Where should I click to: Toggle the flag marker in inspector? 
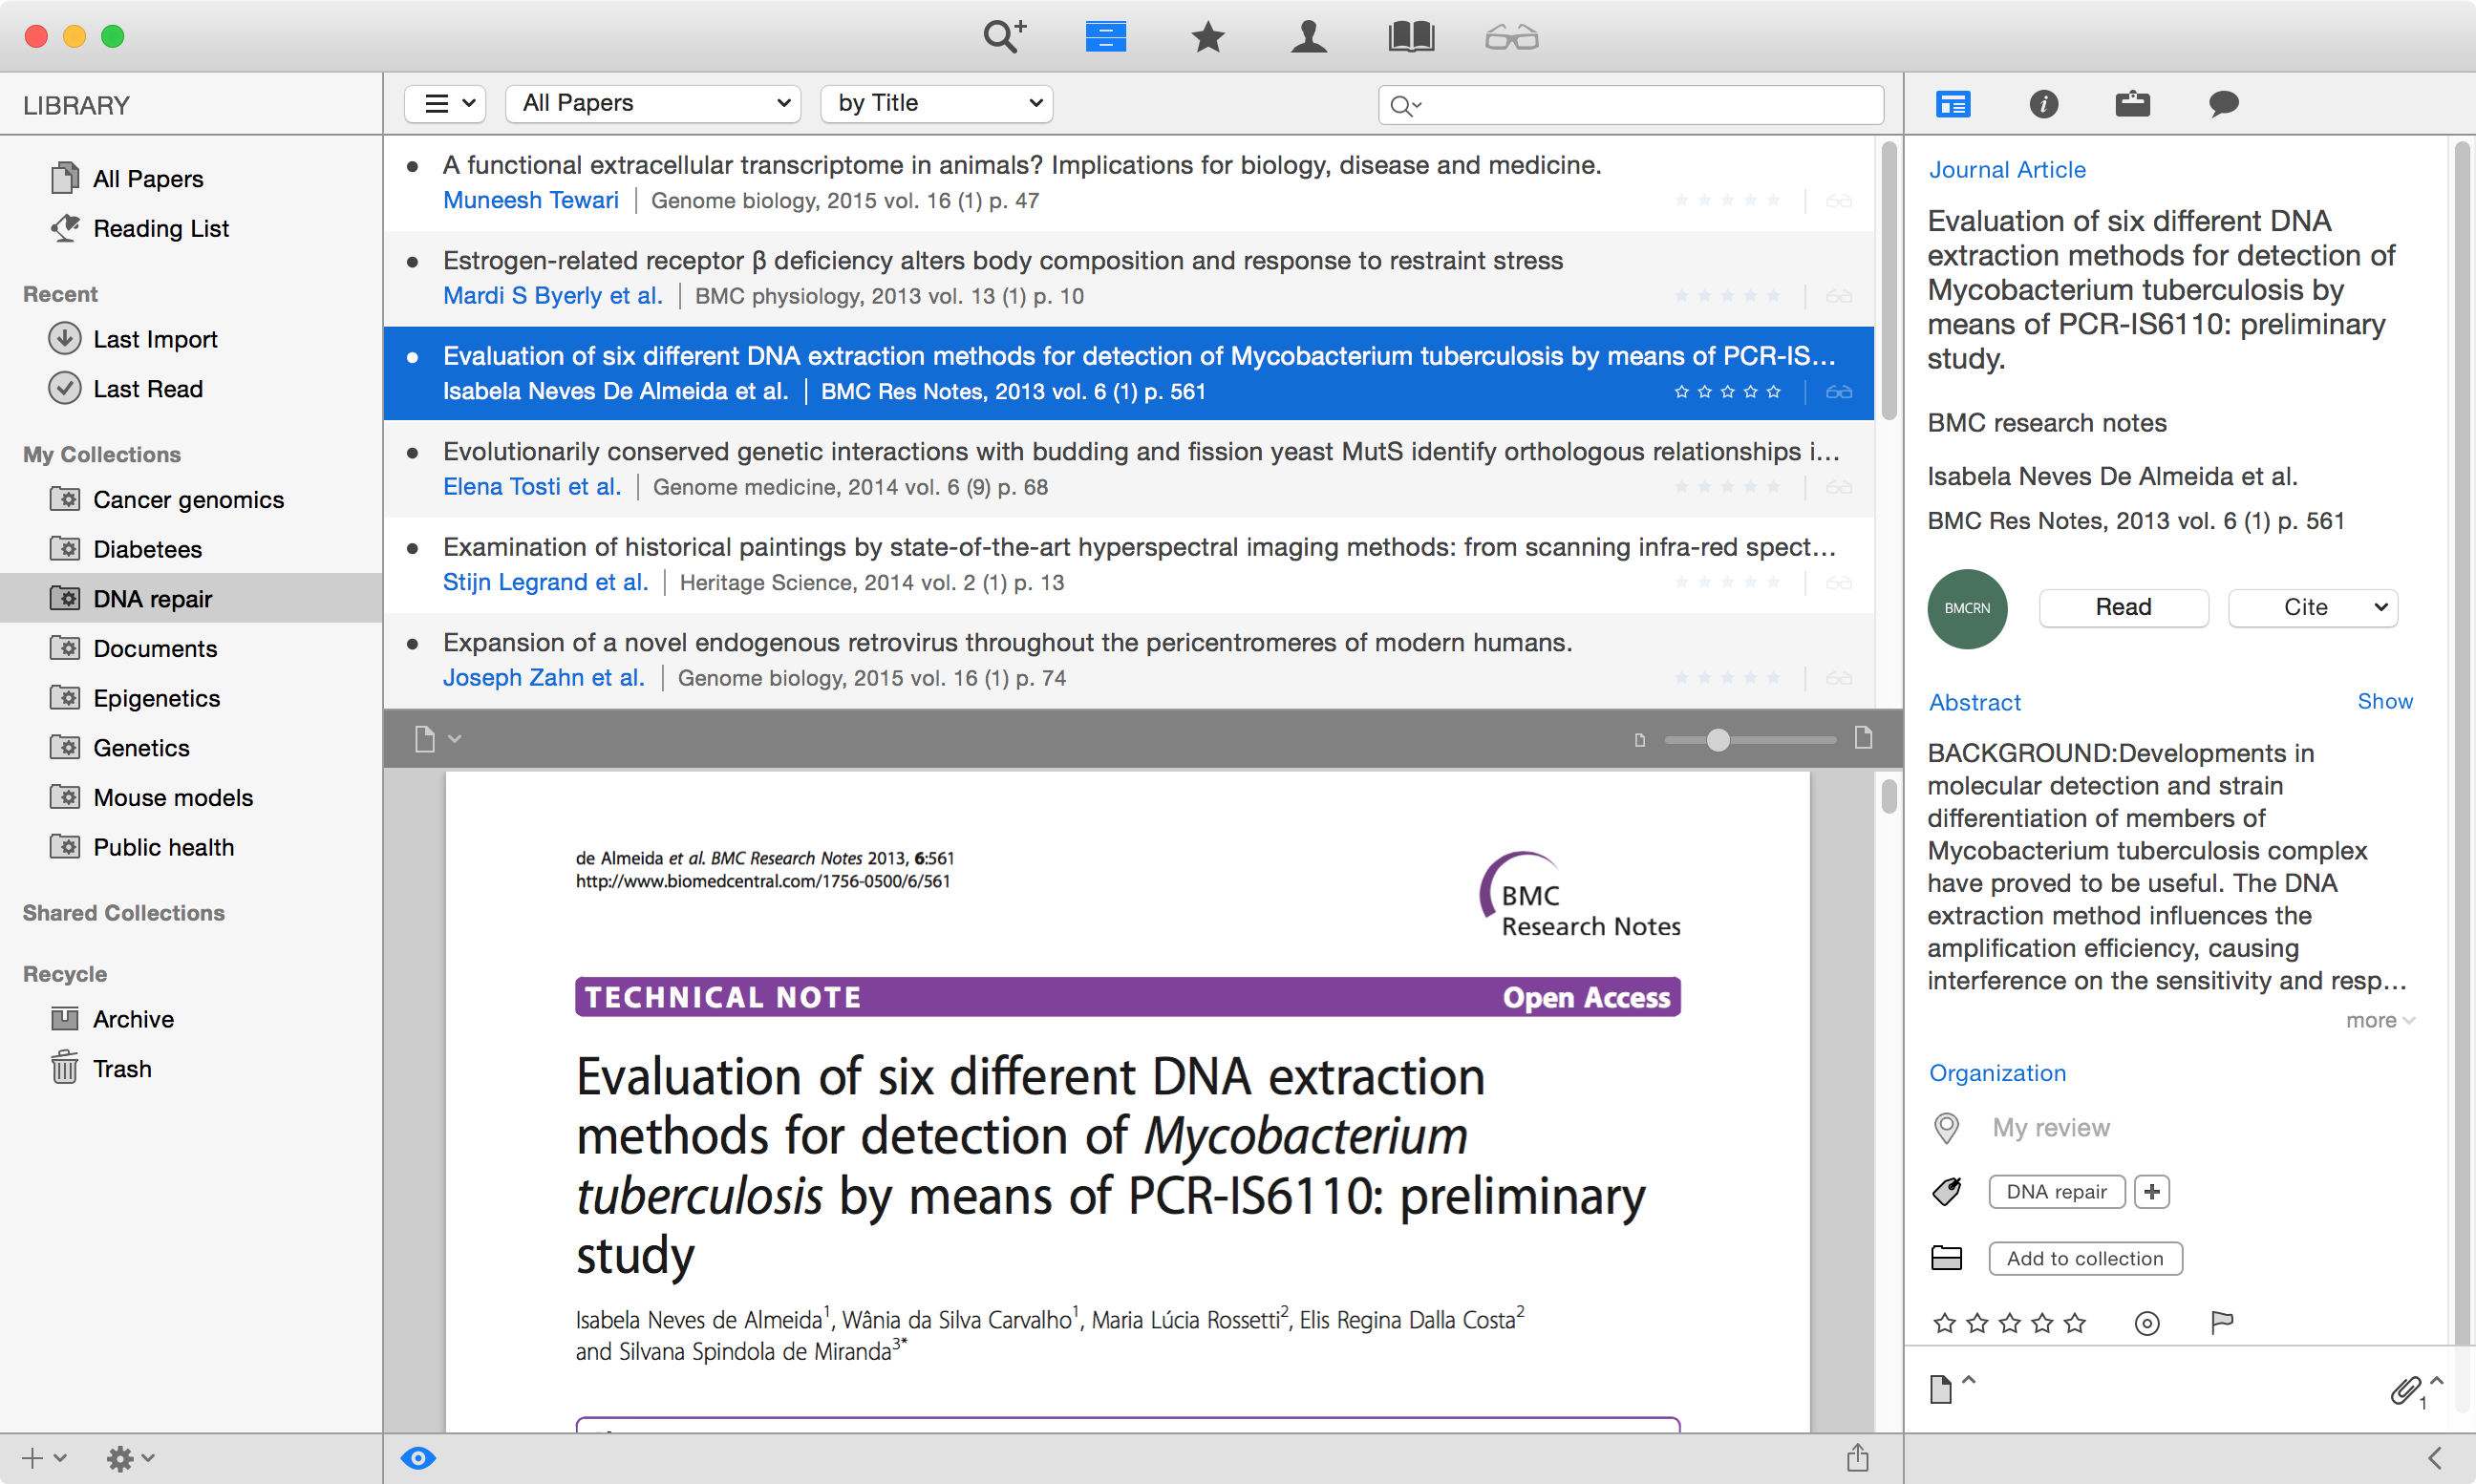[2221, 1323]
